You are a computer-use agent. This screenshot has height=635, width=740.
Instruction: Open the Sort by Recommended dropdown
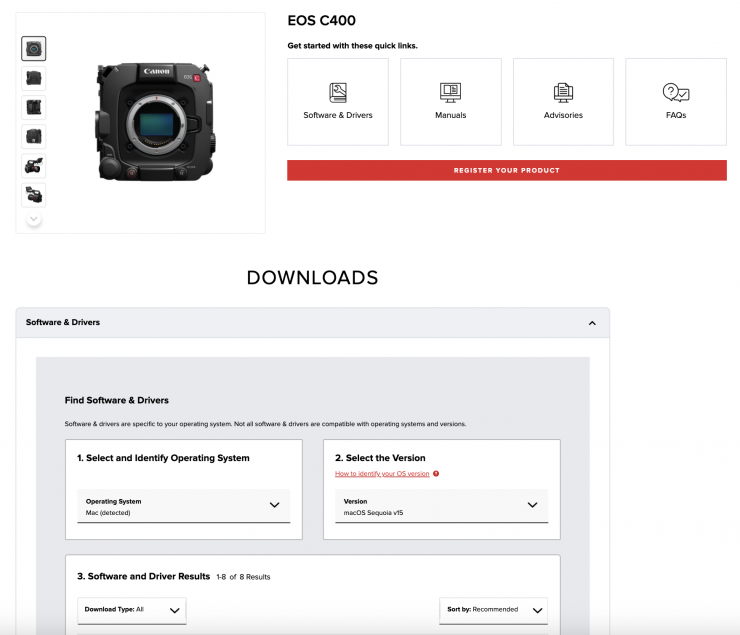coord(493,610)
